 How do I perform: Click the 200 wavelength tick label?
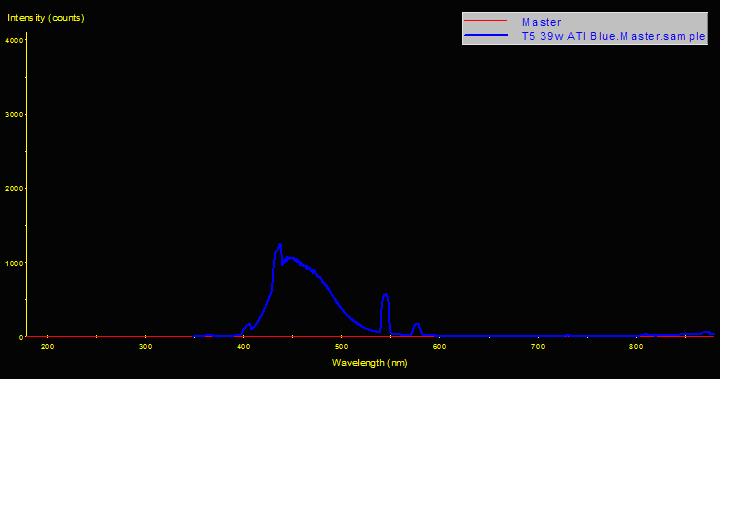click(x=47, y=347)
